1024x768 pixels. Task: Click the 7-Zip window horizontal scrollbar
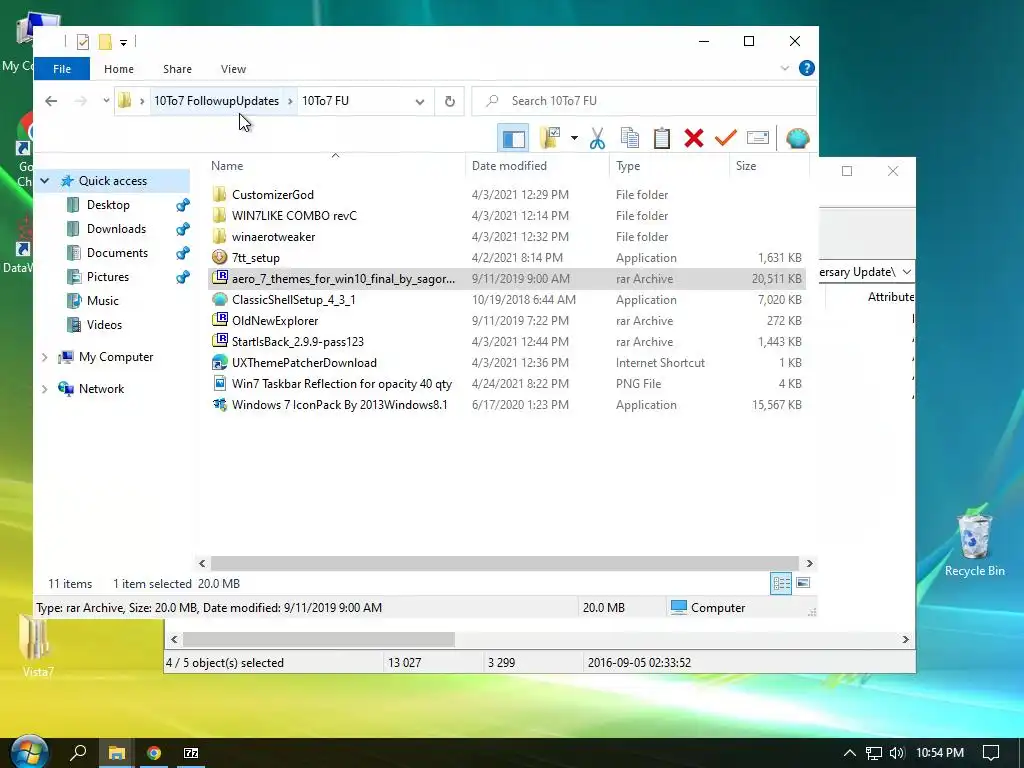(x=319, y=639)
